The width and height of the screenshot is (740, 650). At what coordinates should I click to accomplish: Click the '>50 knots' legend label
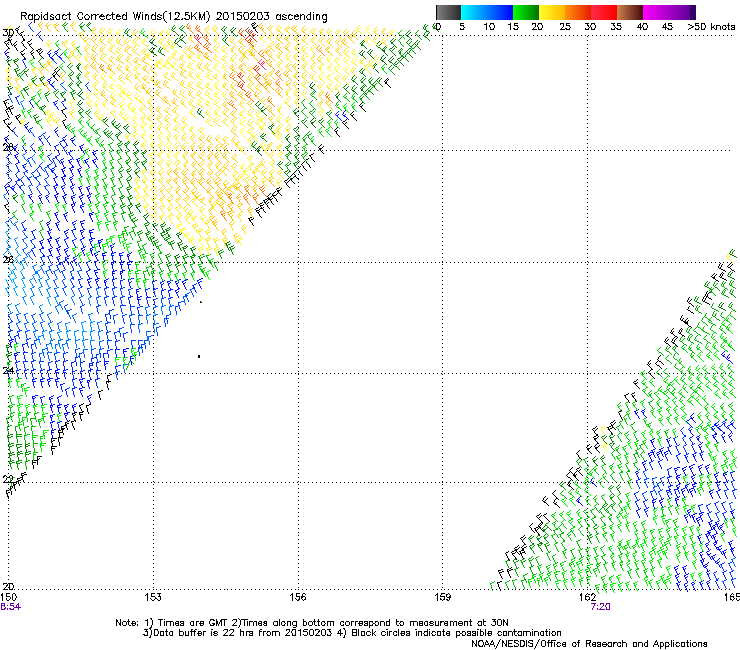(x=711, y=26)
